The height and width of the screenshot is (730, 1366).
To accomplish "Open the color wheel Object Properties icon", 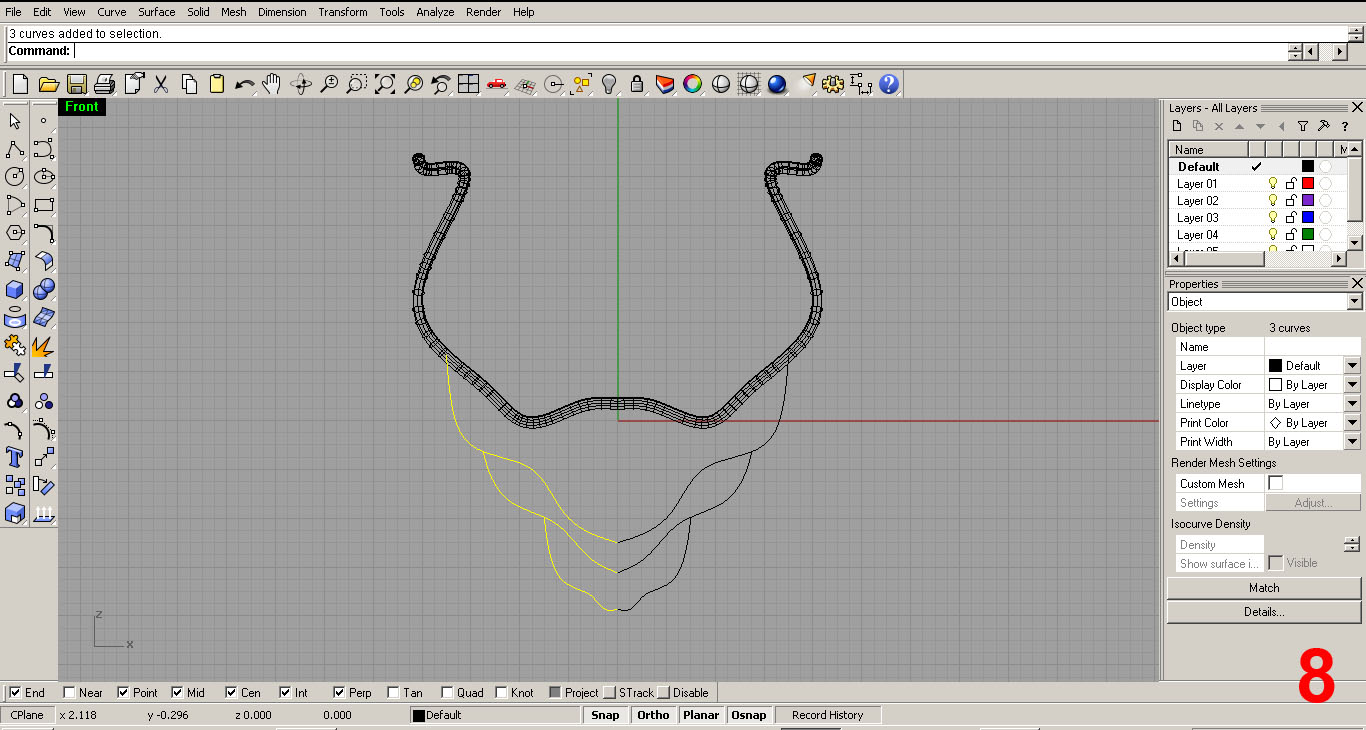I will [x=693, y=84].
